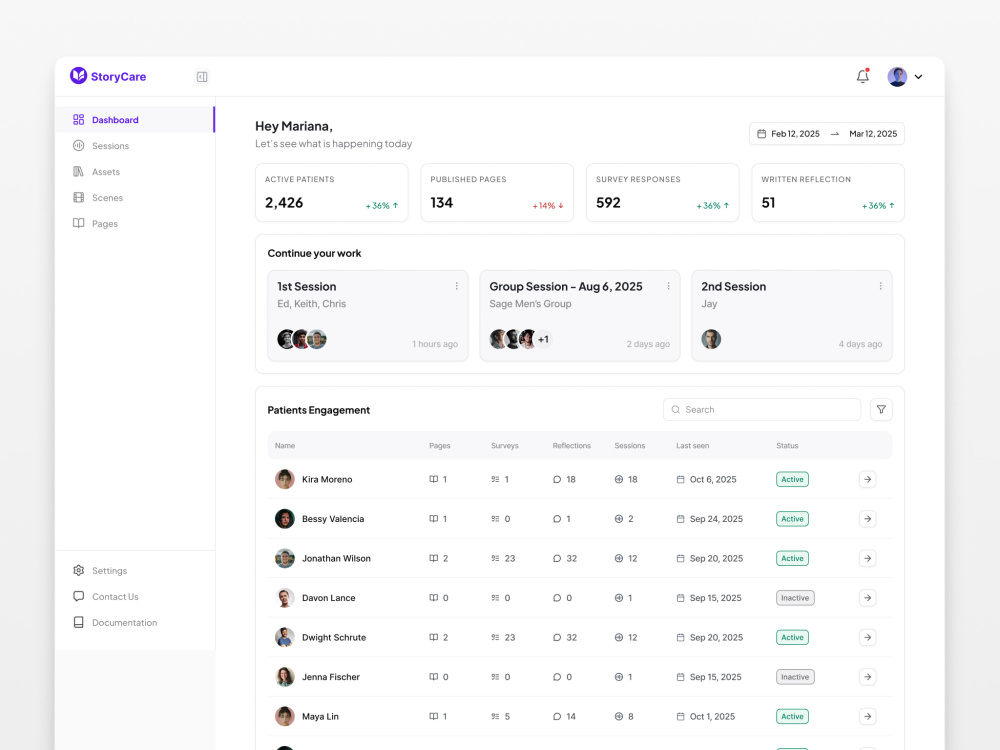1000x750 pixels.
Task: Open 1st Session card options menu
Action: pyautogui.click(x=457, y=286)
